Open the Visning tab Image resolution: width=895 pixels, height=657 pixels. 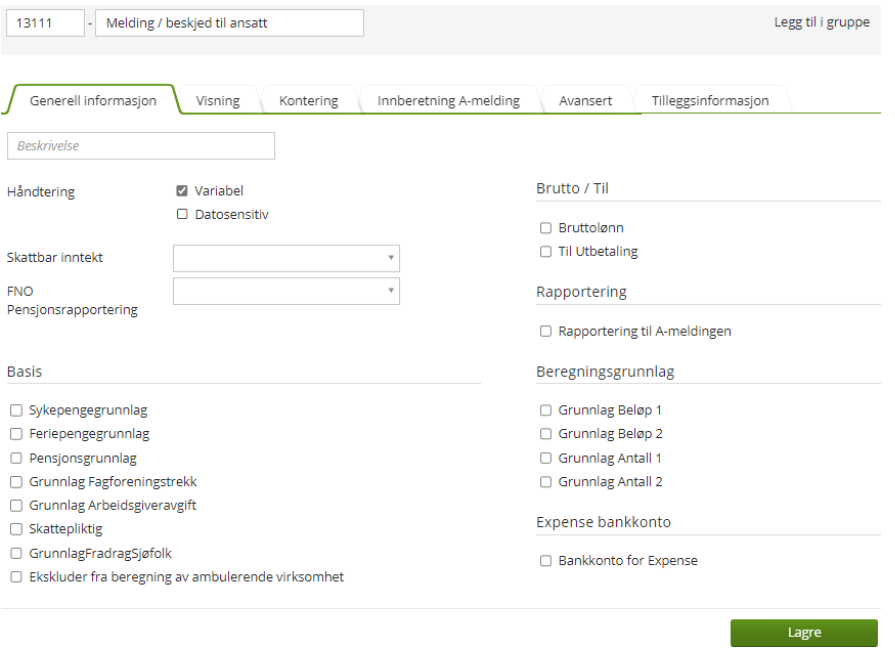click(218, 100)
